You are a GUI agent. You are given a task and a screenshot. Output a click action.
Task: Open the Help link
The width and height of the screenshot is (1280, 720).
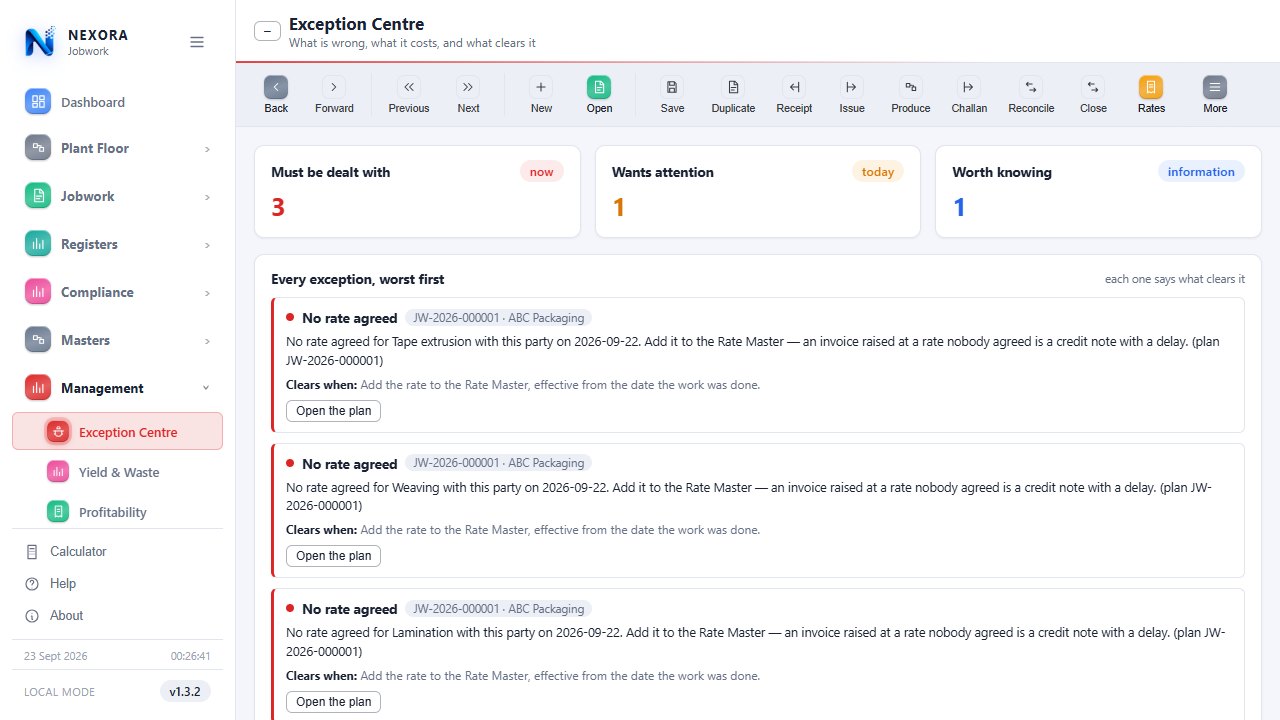point(118,583)
